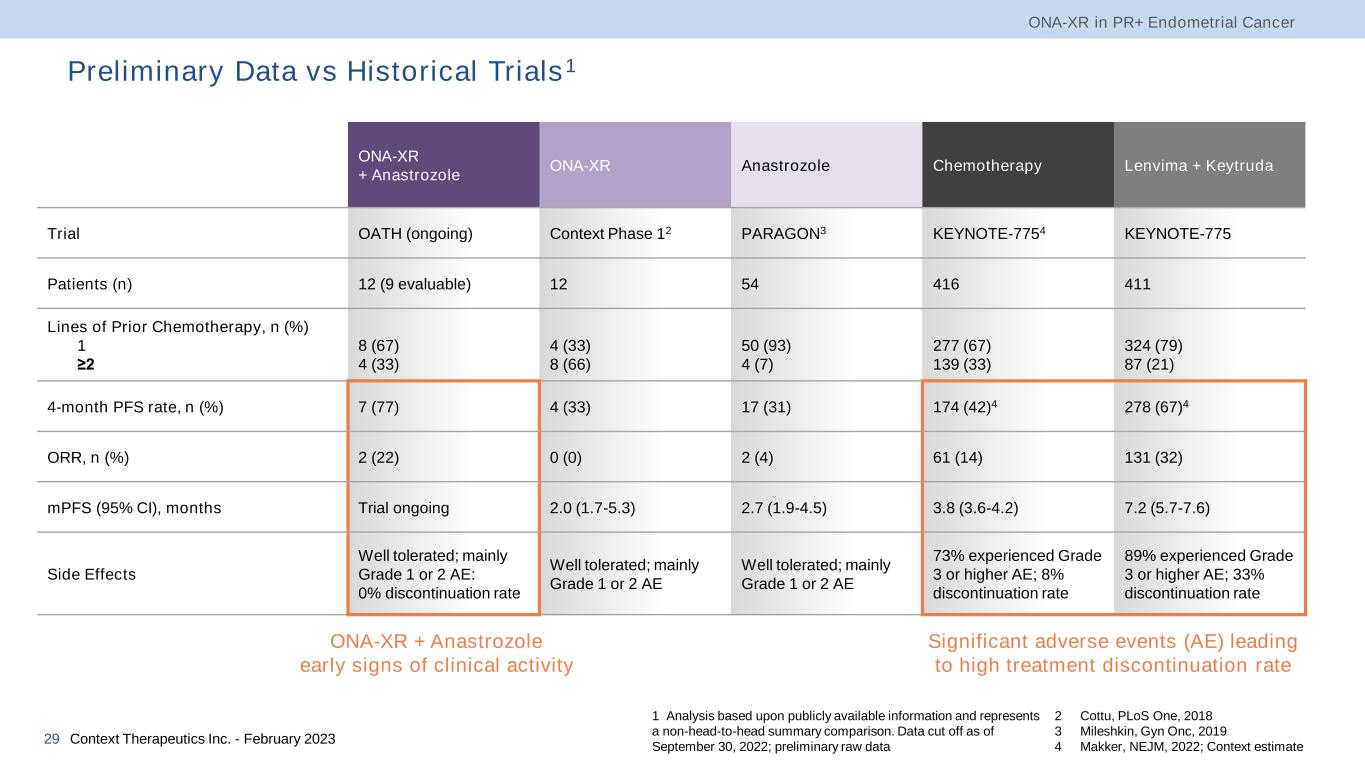
Task: Click the '7 (77)' PFS rate value
Action: click(379, 406)
